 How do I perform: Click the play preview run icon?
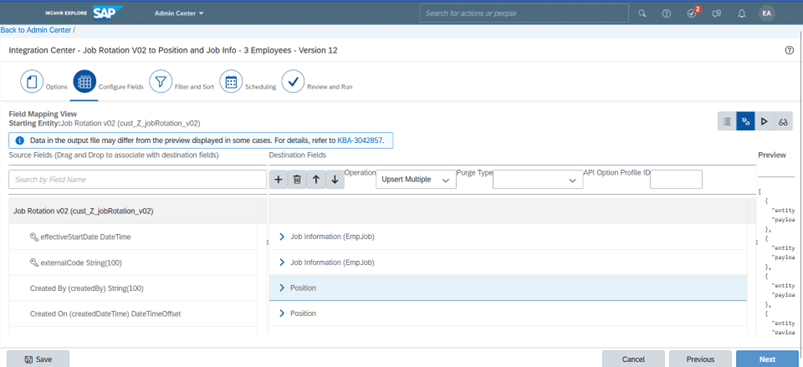tap(764, 122)
